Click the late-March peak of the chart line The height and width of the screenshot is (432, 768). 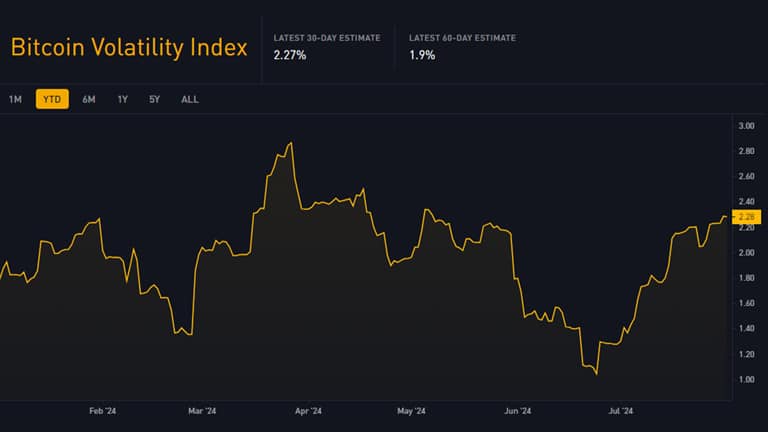[x=291, y=143]
